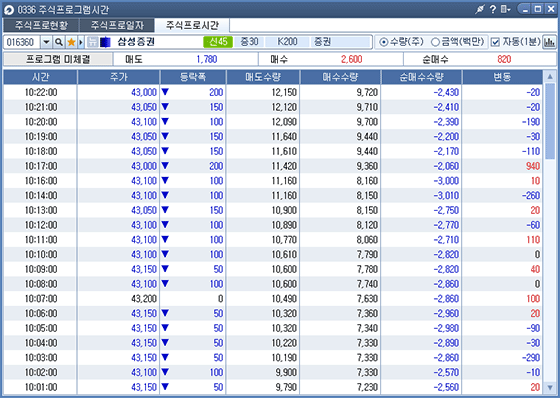Click the 10:01:00 time cell
The image size is (560, 398).
(x=41, y=387)
